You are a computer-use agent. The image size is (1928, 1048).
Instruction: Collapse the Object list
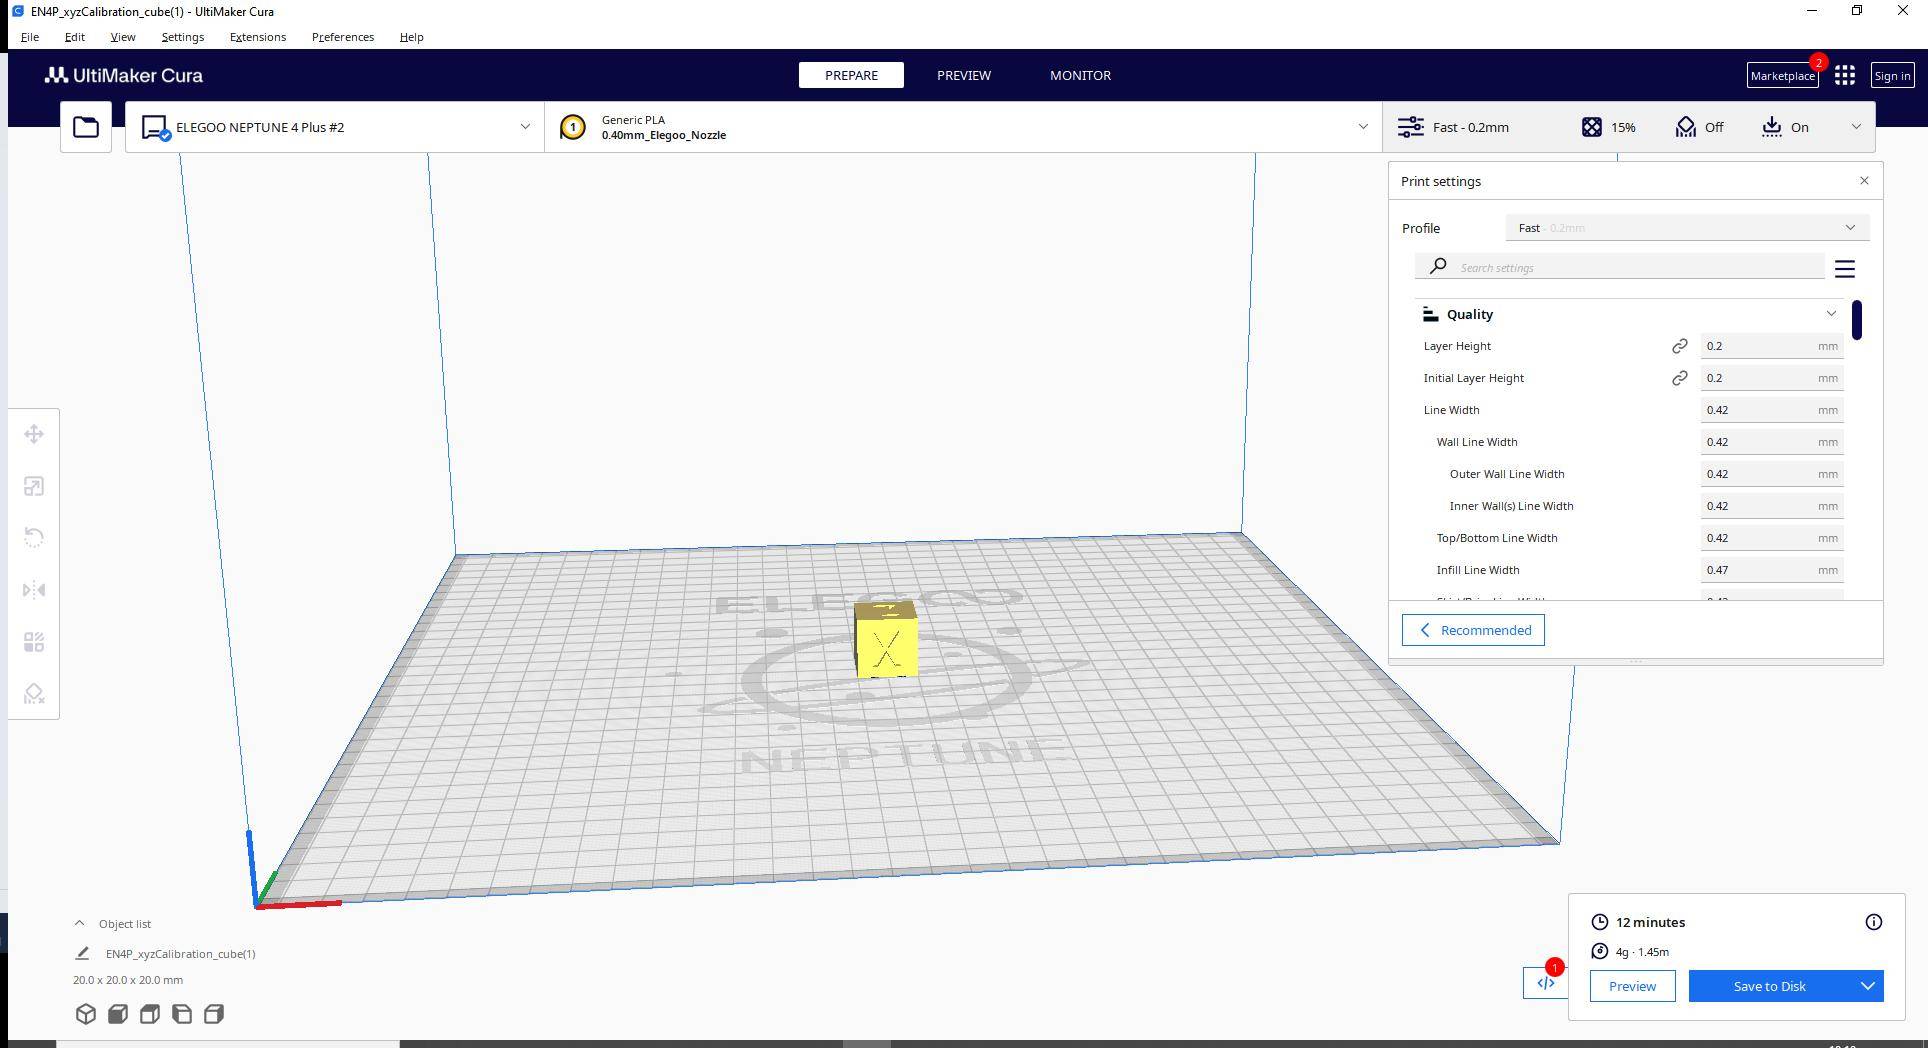coord(80,924)
